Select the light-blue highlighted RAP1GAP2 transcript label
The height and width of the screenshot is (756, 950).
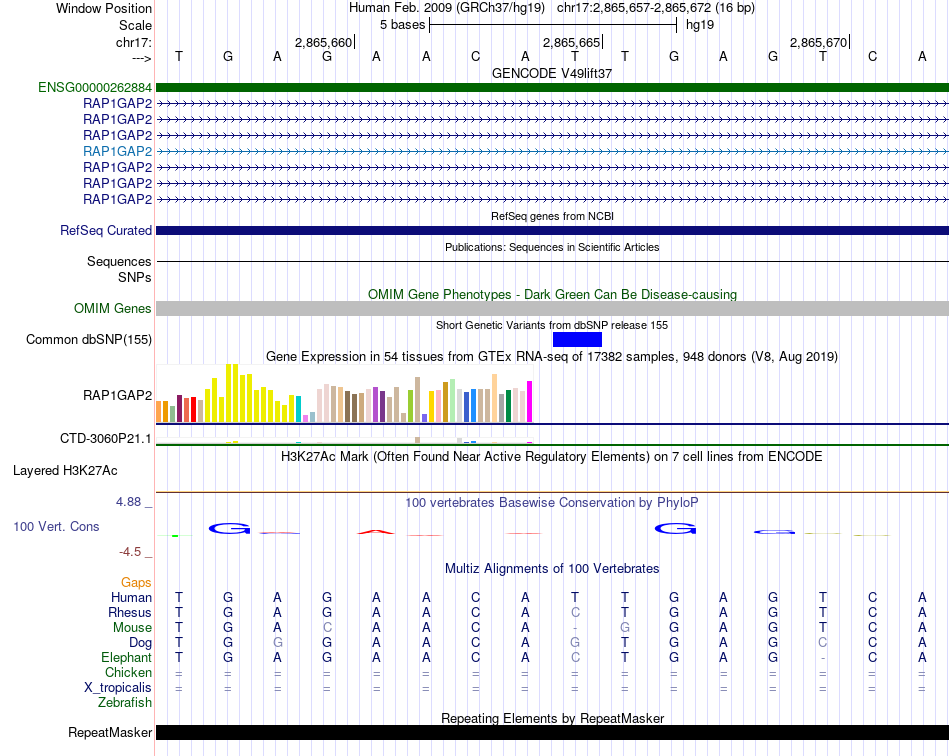pos(117,151)
